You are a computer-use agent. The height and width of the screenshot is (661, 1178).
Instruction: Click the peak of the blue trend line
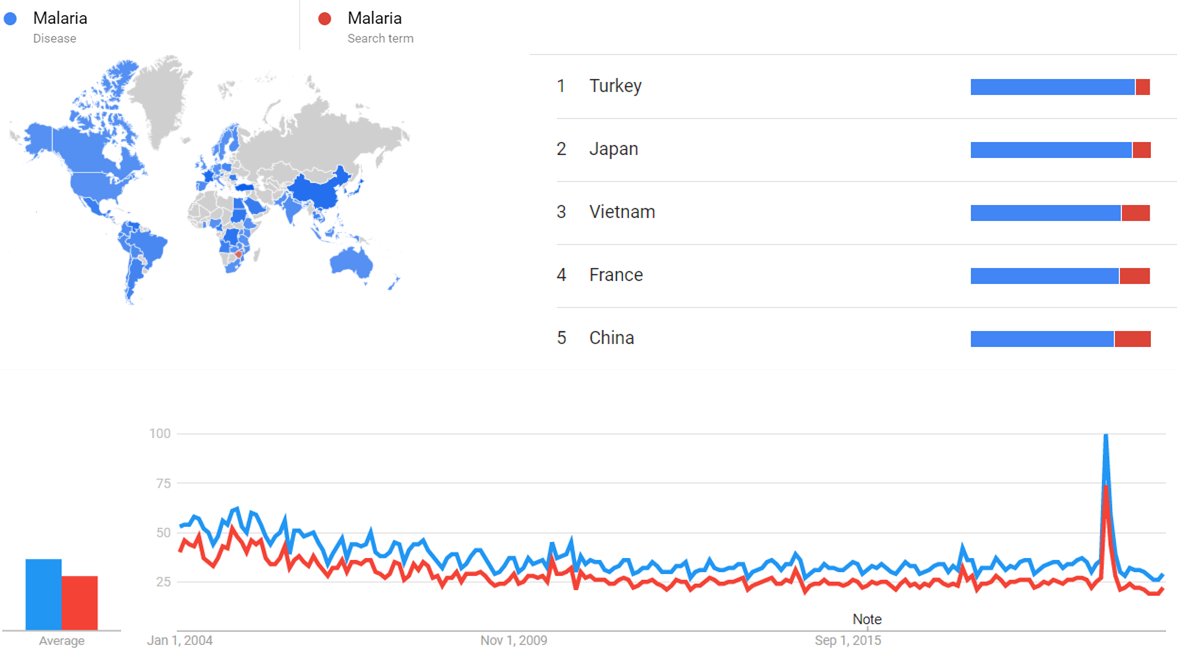(1105, 435)
